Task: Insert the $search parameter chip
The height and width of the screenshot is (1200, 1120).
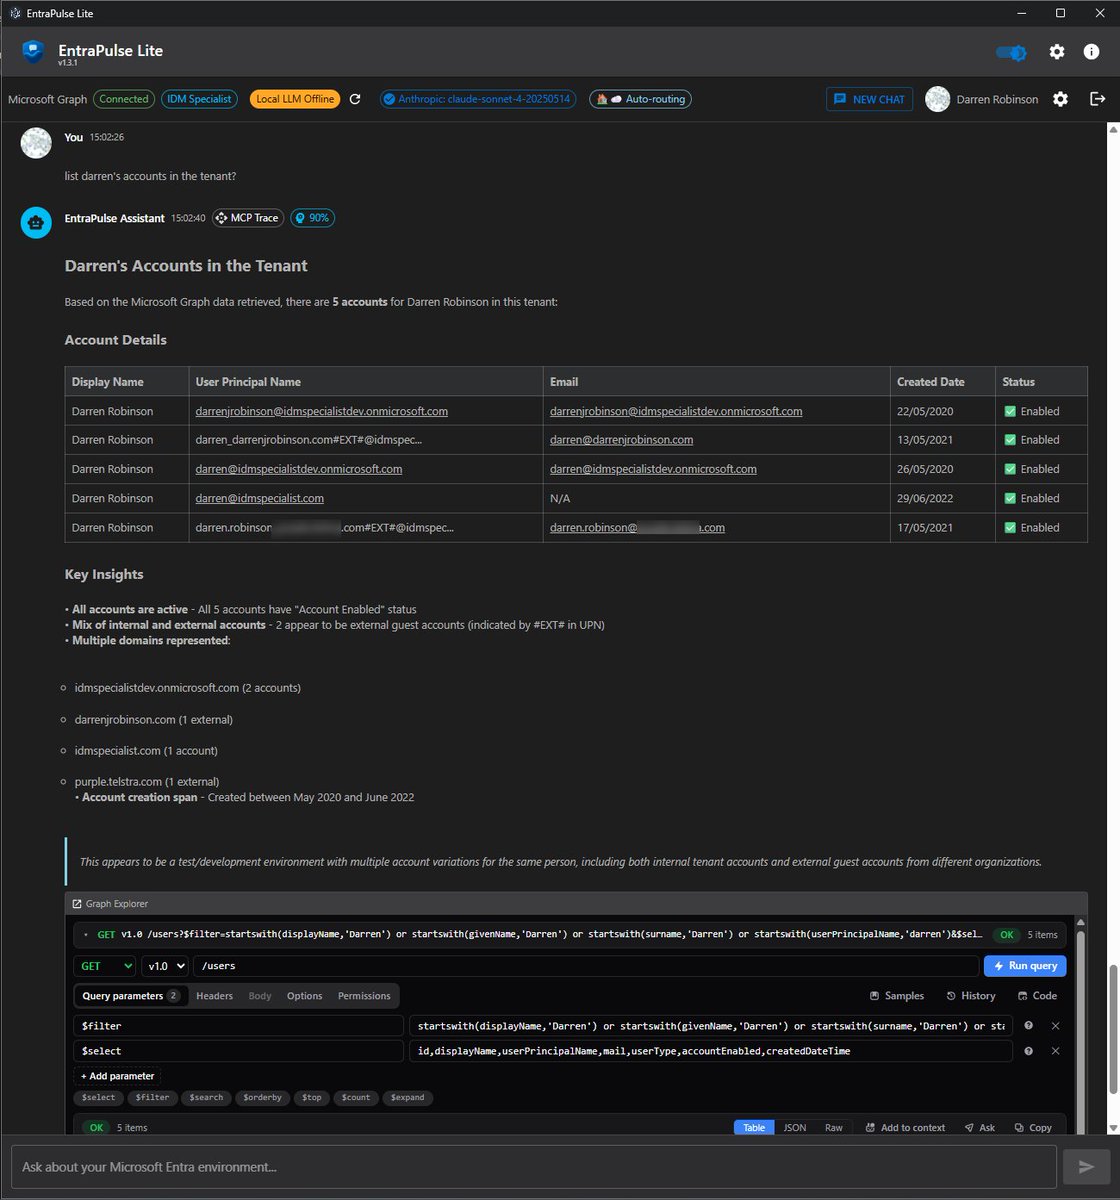Action: [x=206, y=1097]
